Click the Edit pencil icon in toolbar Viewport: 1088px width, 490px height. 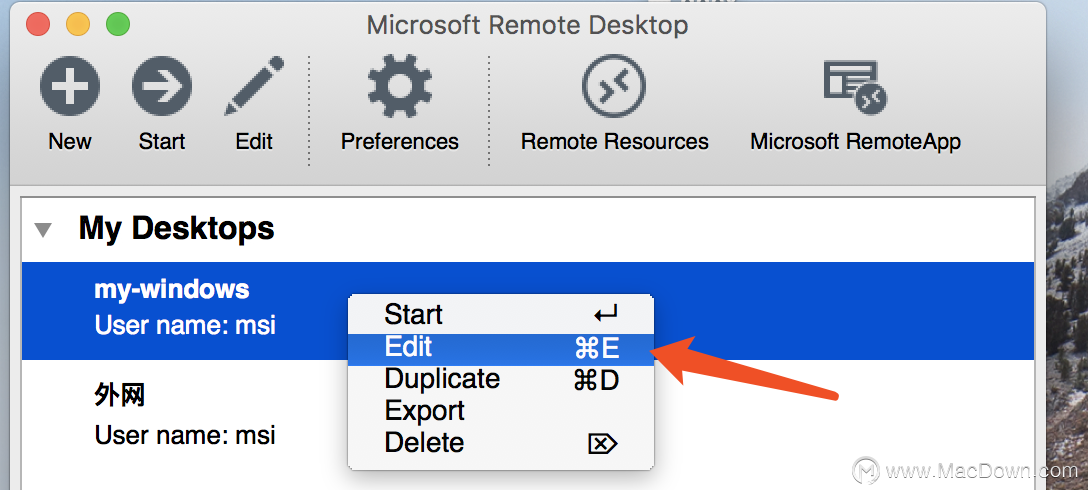(x=254, y=86)
